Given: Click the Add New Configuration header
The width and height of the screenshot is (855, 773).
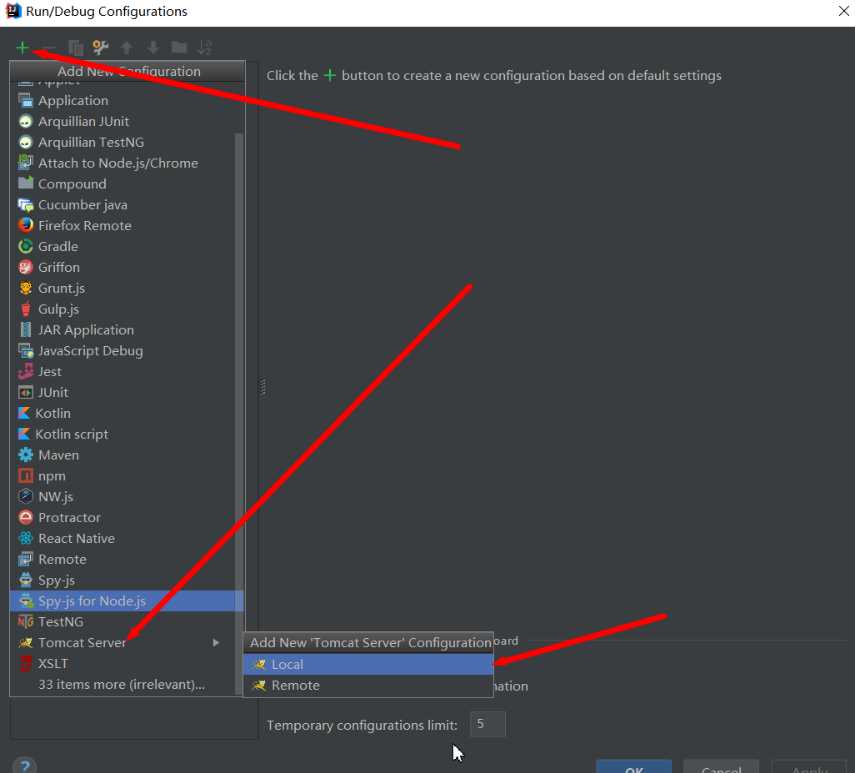Looking at the screenshot, I should click(128, 71).
